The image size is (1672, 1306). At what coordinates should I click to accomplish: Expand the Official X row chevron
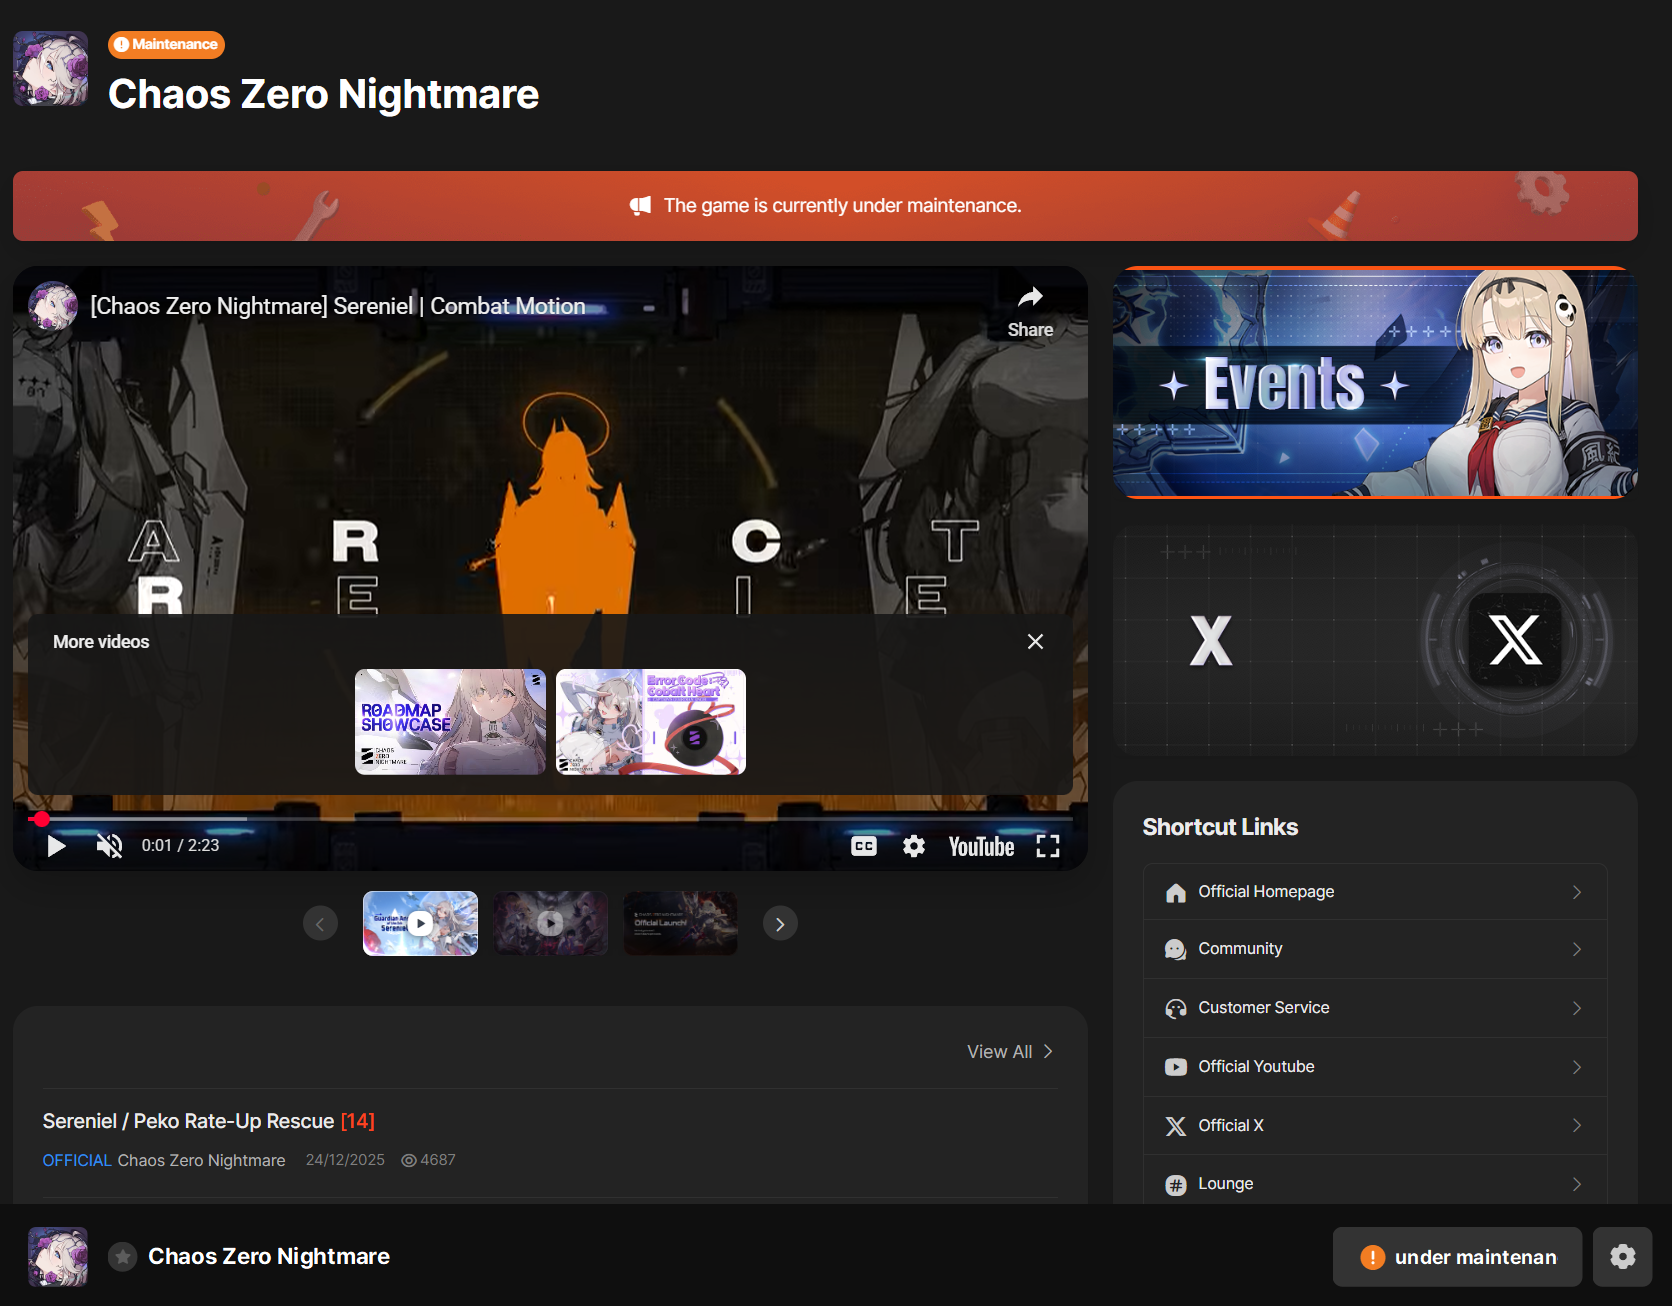[1577, 1126]
